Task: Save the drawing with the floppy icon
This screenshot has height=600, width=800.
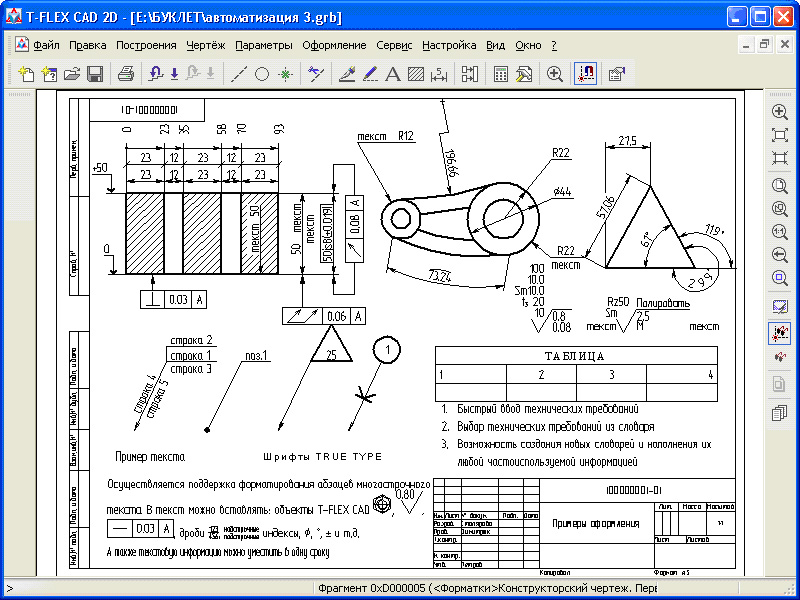Action: pyautogui.click(x=95, y=74)
